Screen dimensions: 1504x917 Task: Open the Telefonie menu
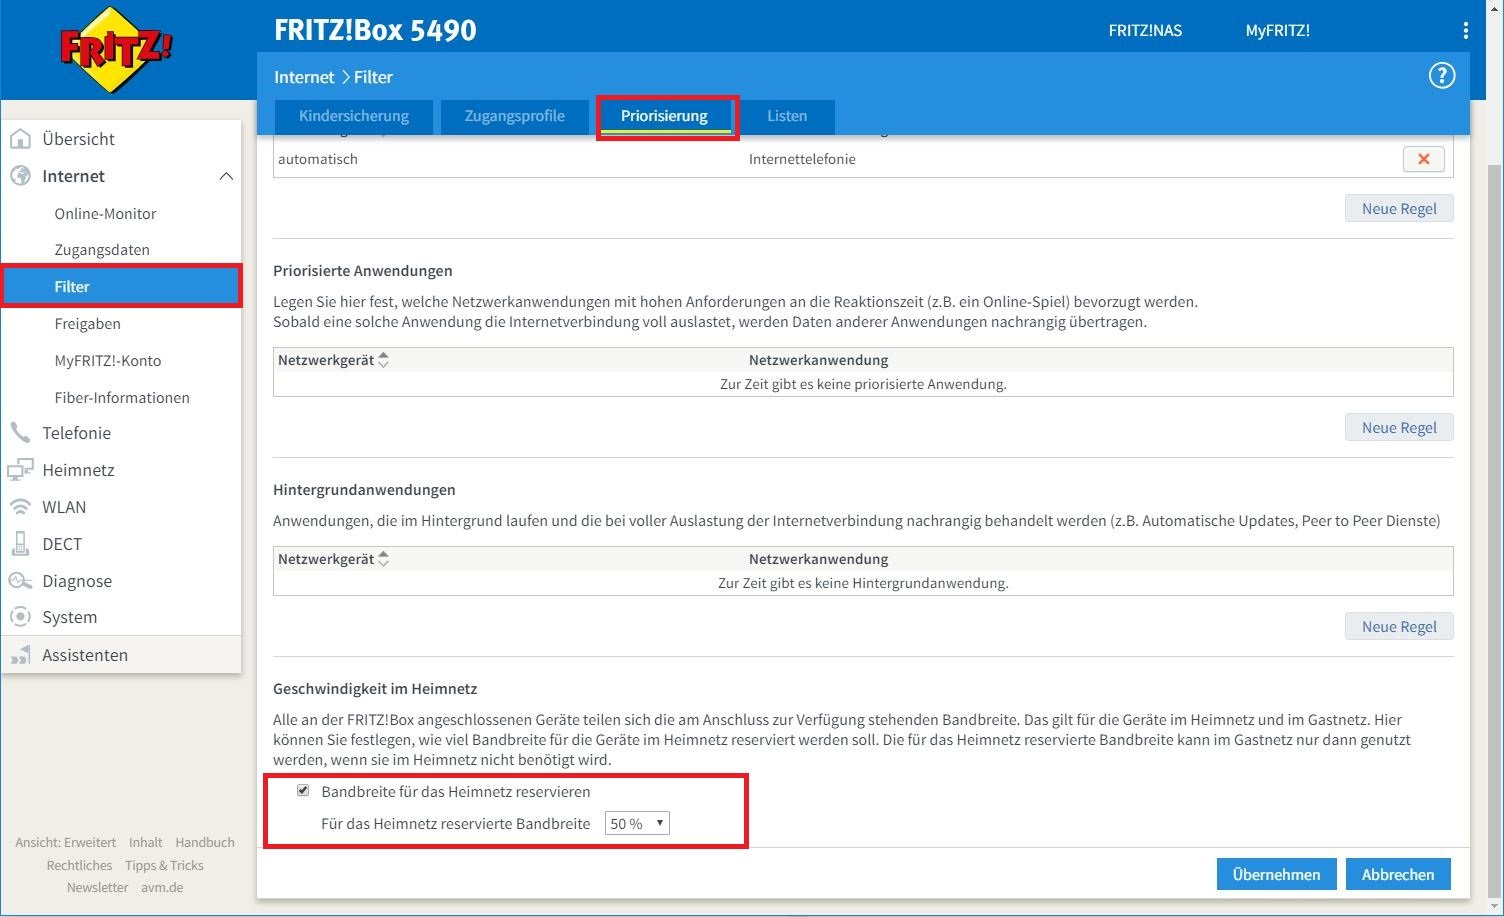[x=76, y=433]
